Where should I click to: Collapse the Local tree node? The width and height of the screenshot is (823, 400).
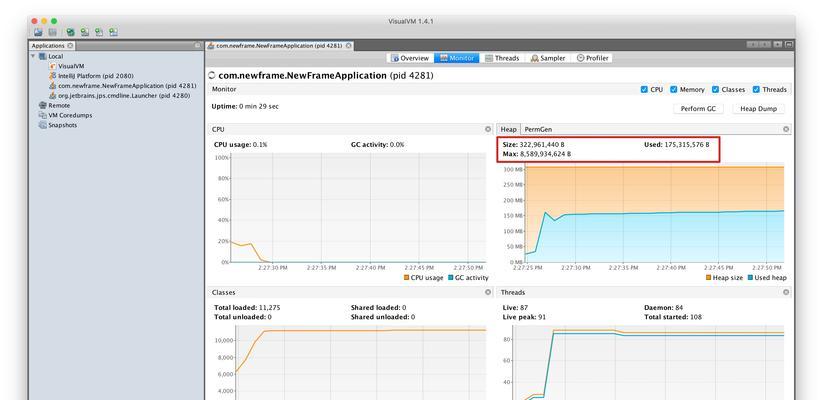pos(34,56)
